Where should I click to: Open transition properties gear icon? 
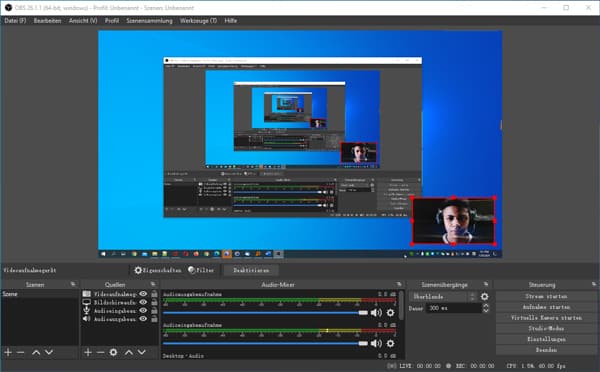coord(484,297)
